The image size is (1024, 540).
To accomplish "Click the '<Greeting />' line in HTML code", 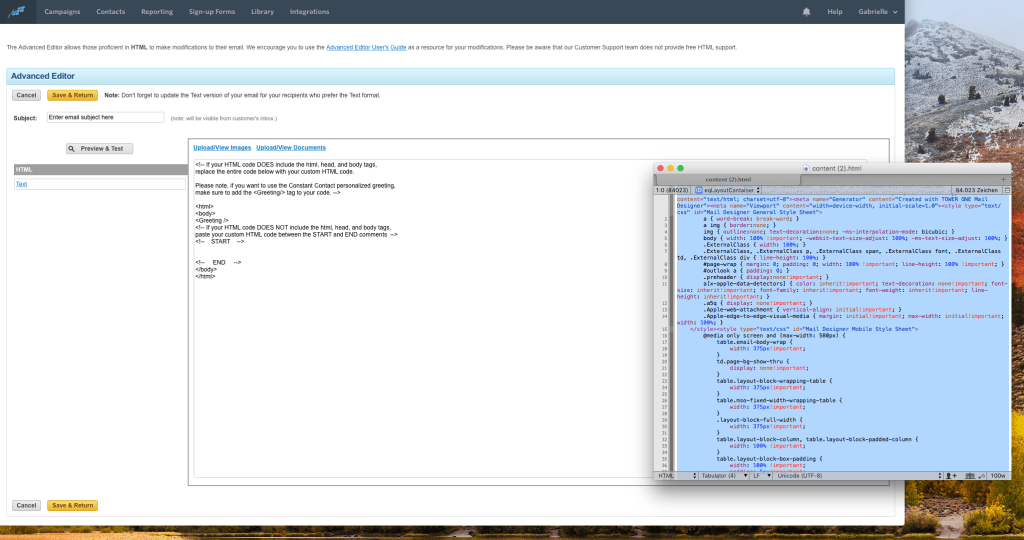I will click(212, 221).
